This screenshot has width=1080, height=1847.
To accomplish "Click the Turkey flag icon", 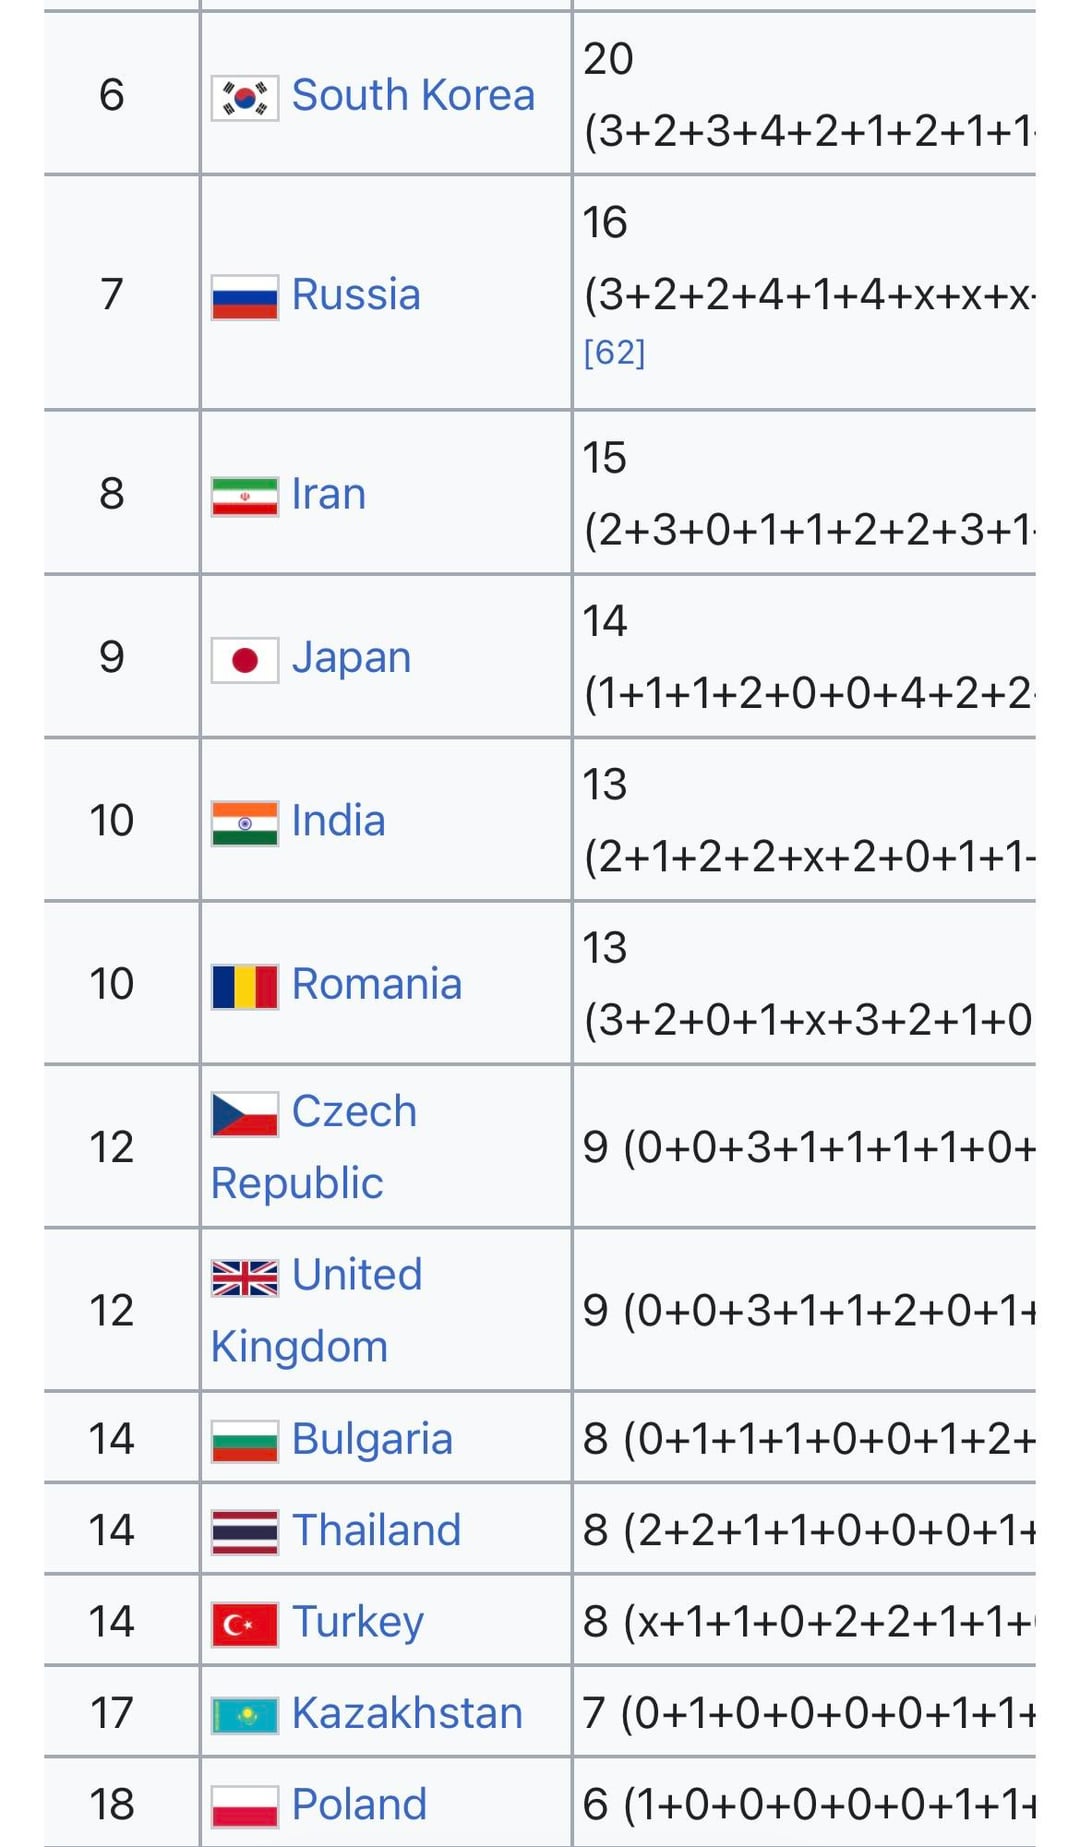I will pyautogui.click(x=244, y=1624).
